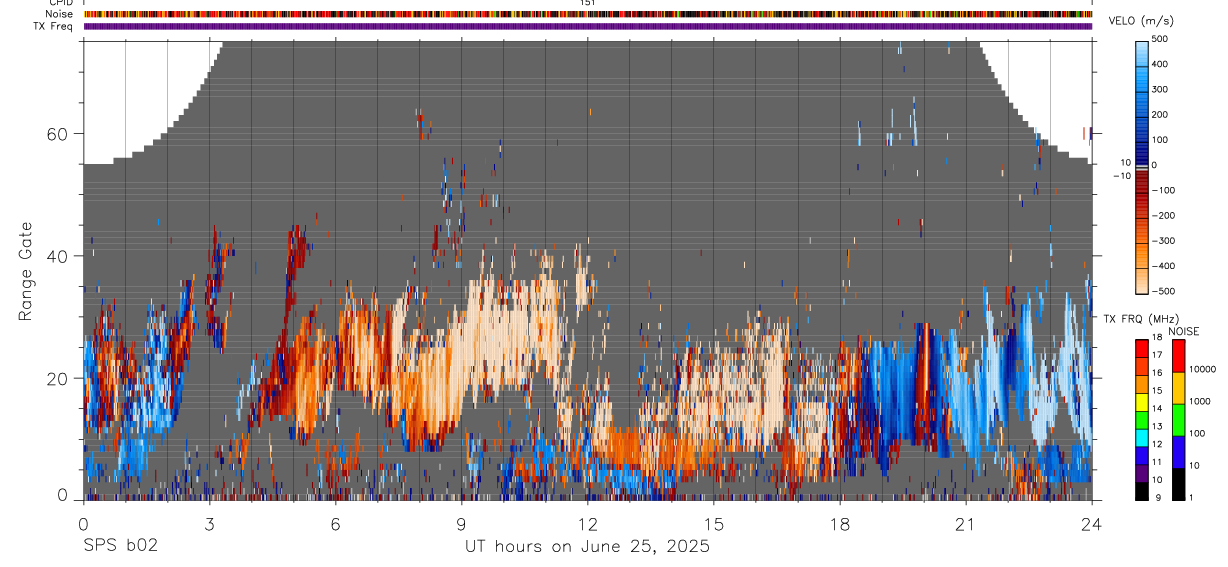1228x567 pixels.
Task: Click the UT hours on June 25, 2025 label
Action: [x=587, y=546]
